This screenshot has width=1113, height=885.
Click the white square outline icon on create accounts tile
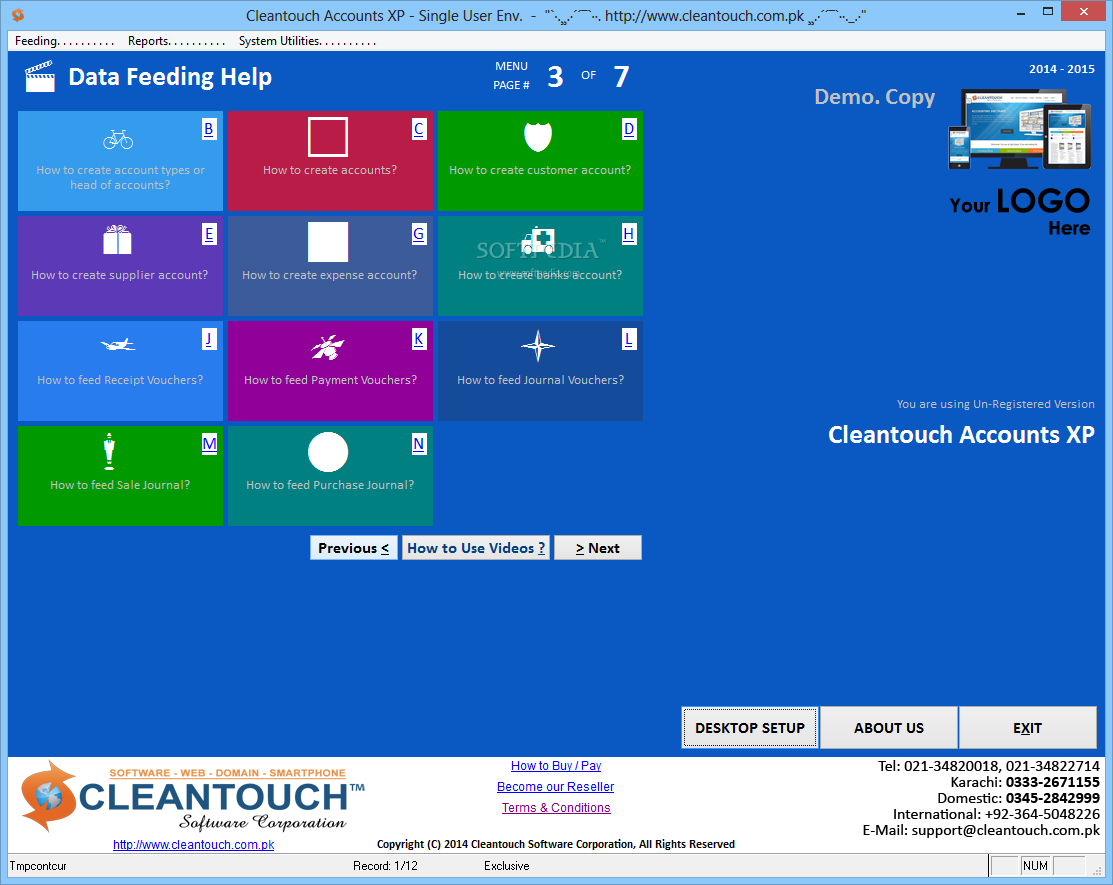pos(328,137)
